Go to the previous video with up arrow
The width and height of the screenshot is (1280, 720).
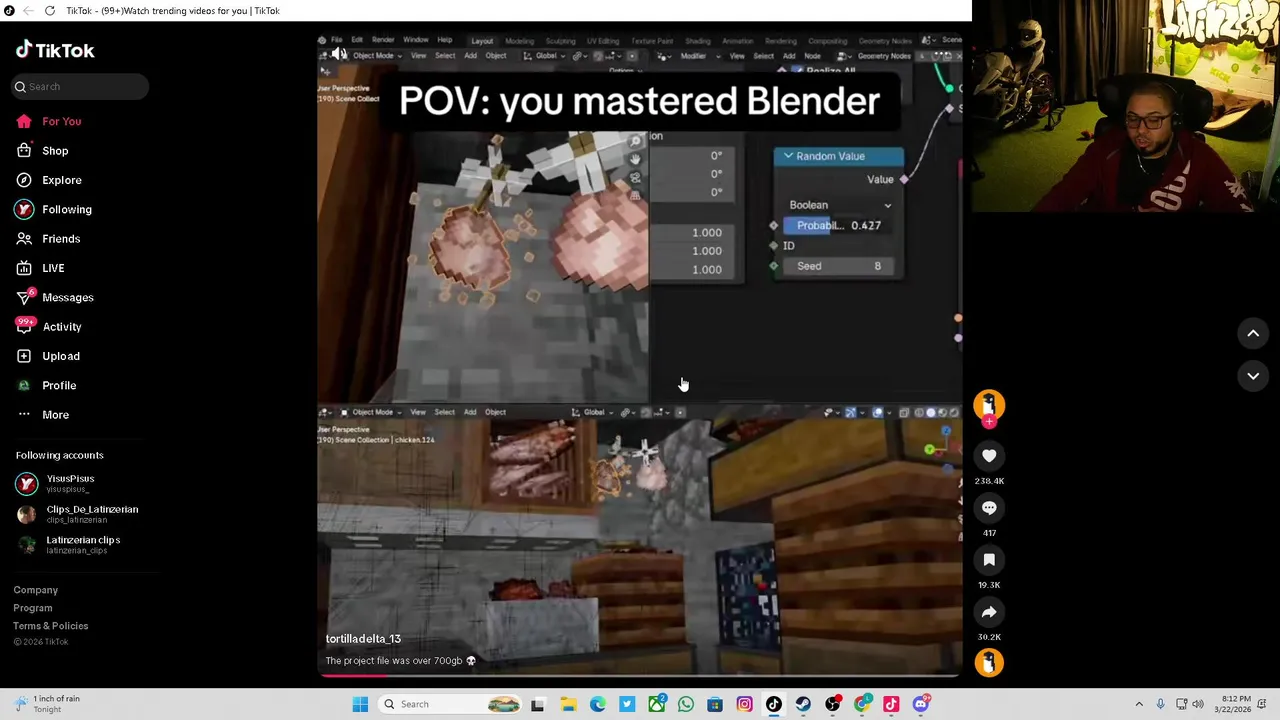click(x=1253, y=333)
